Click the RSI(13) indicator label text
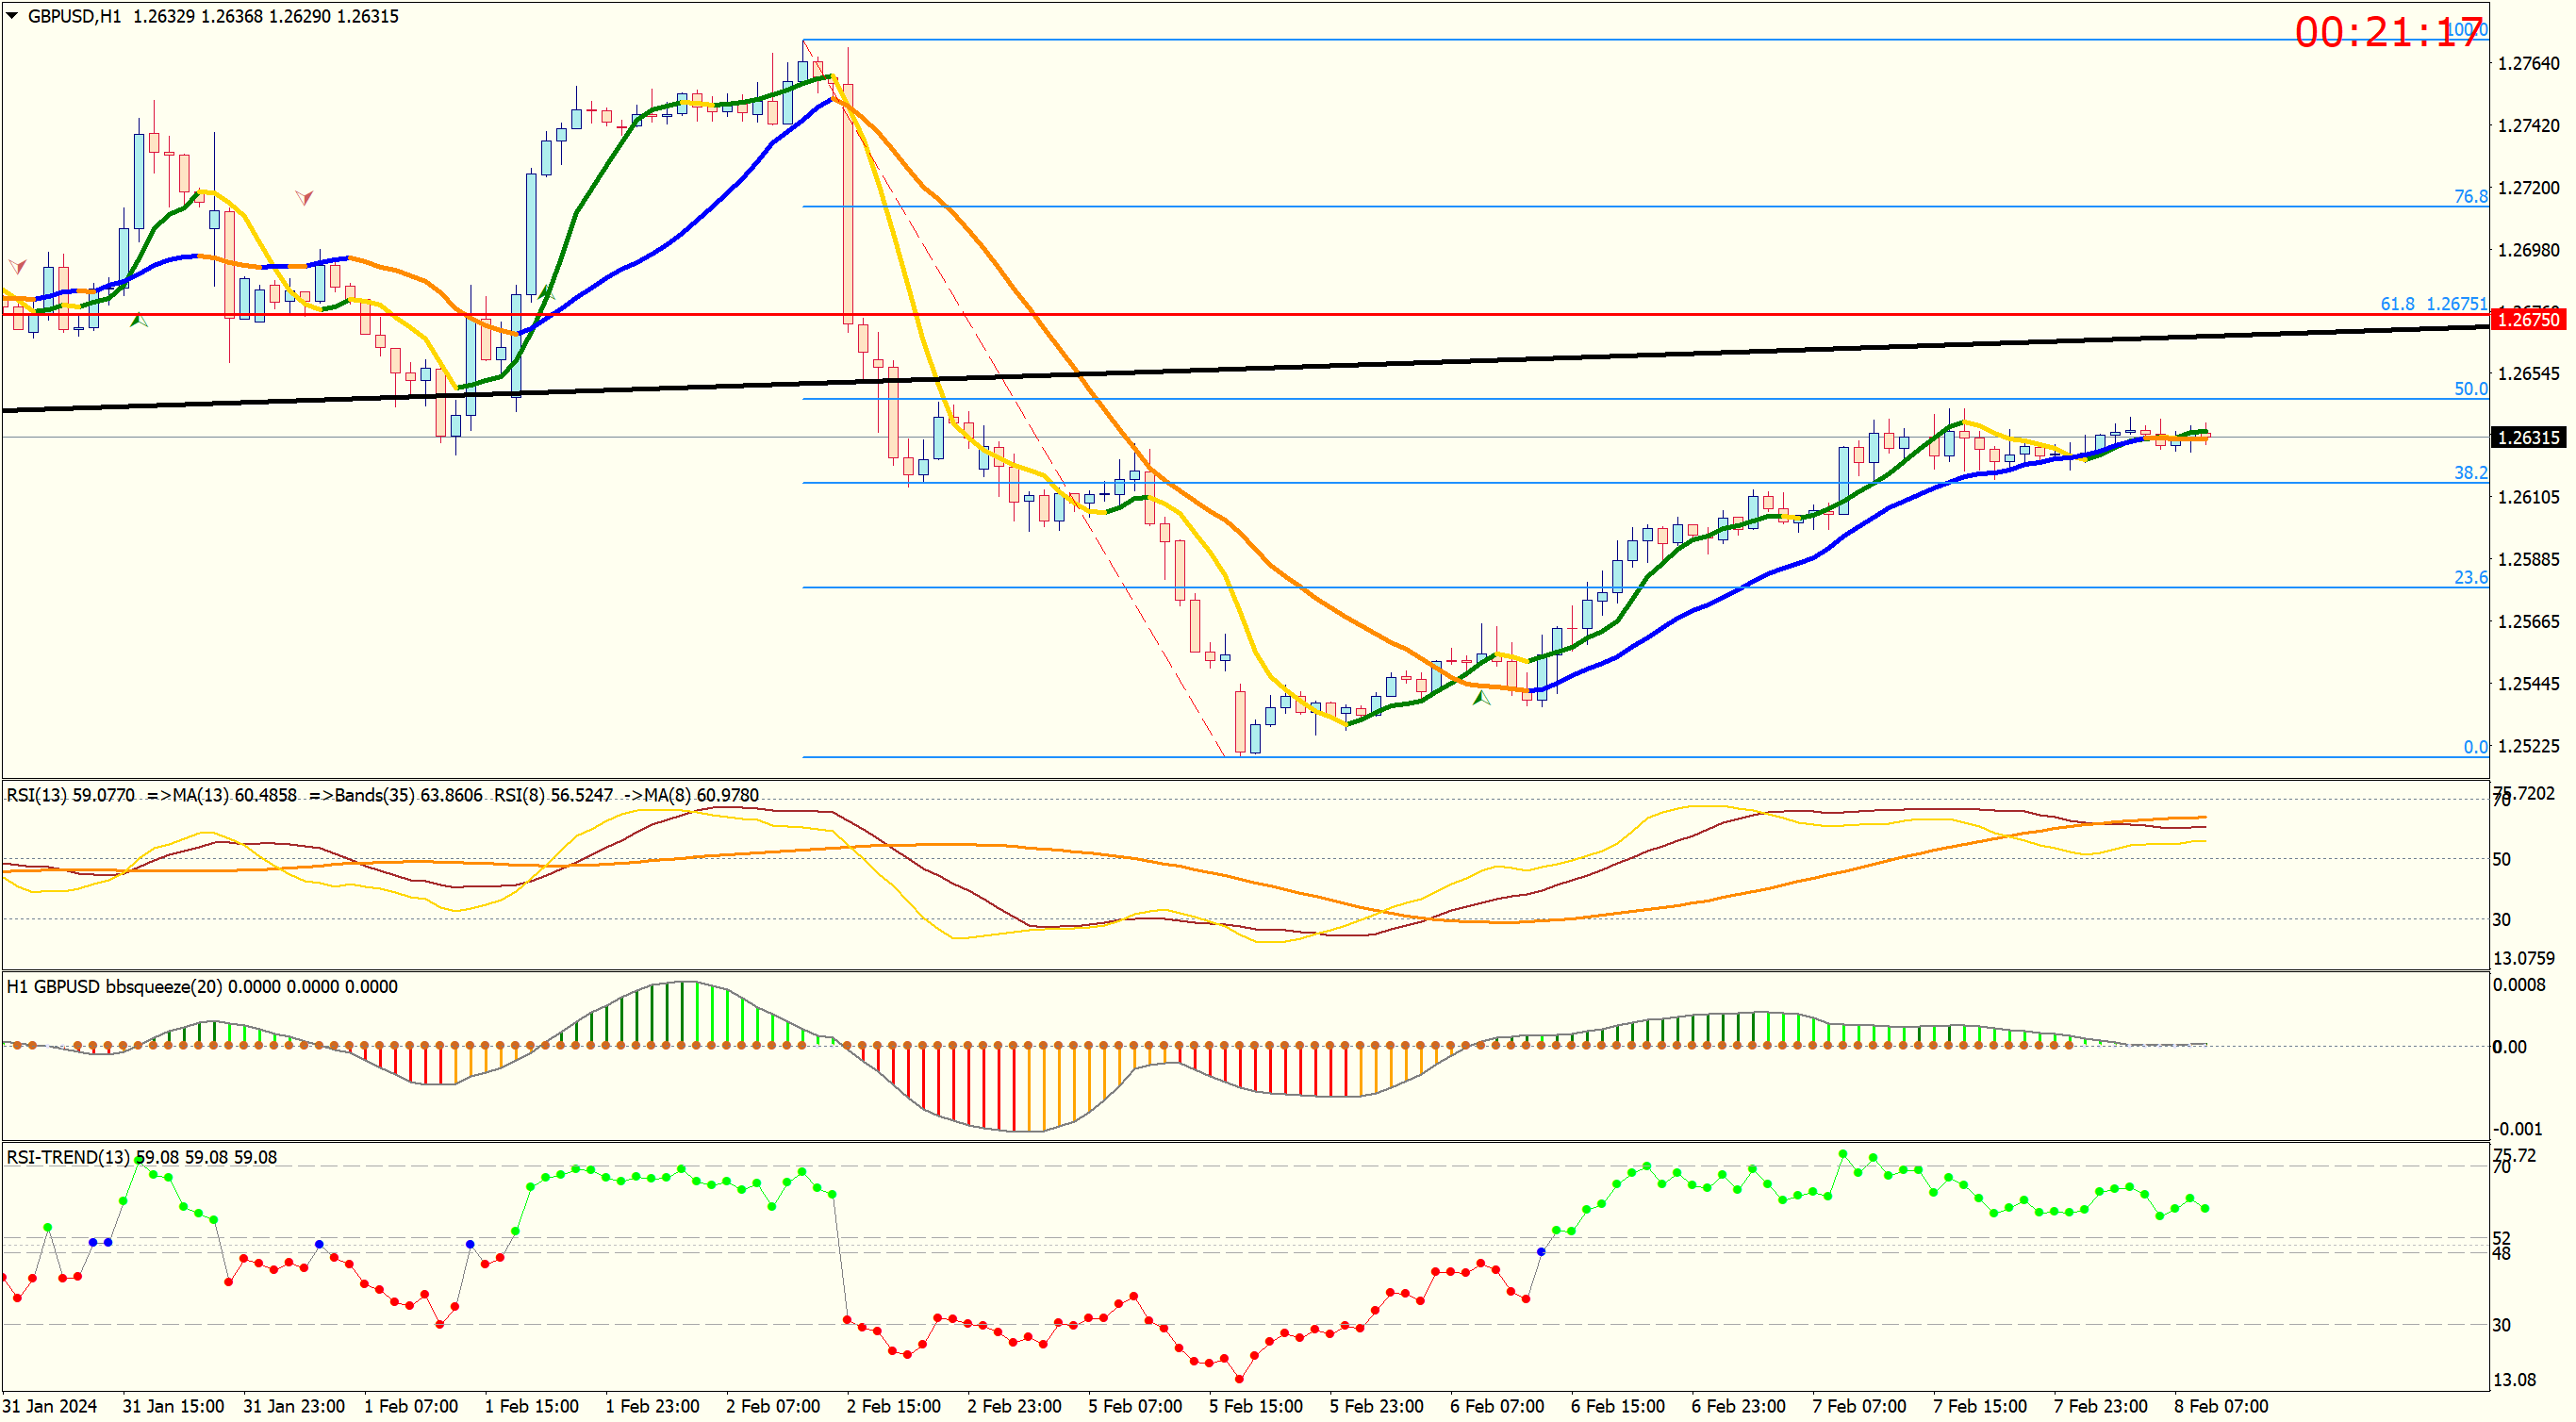Viewport: 2576px width, 1422px height. [x=70, y=796]
